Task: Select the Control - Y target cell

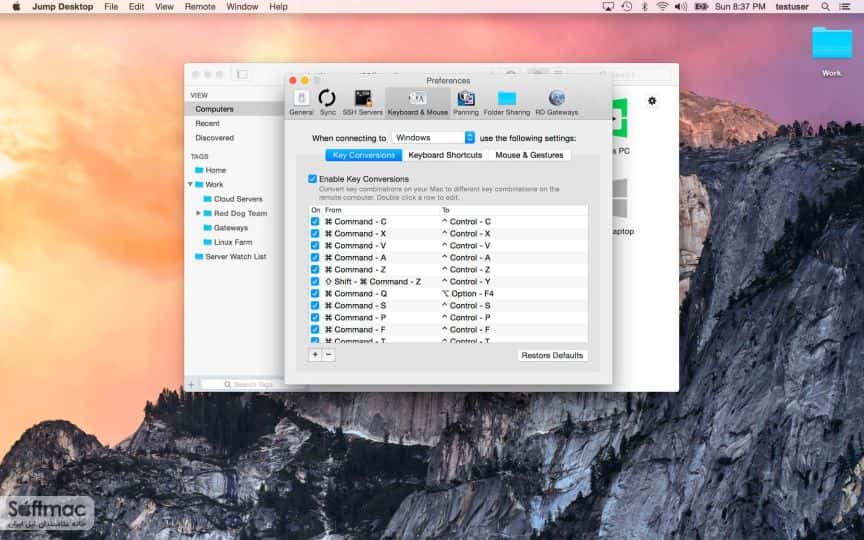Action: [x=466, y=282]
